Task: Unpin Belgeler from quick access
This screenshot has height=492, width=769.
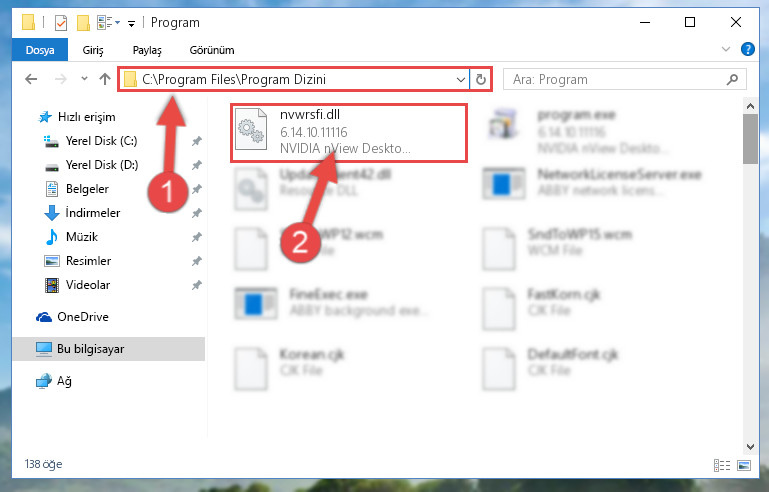Action: click(197, 189)
